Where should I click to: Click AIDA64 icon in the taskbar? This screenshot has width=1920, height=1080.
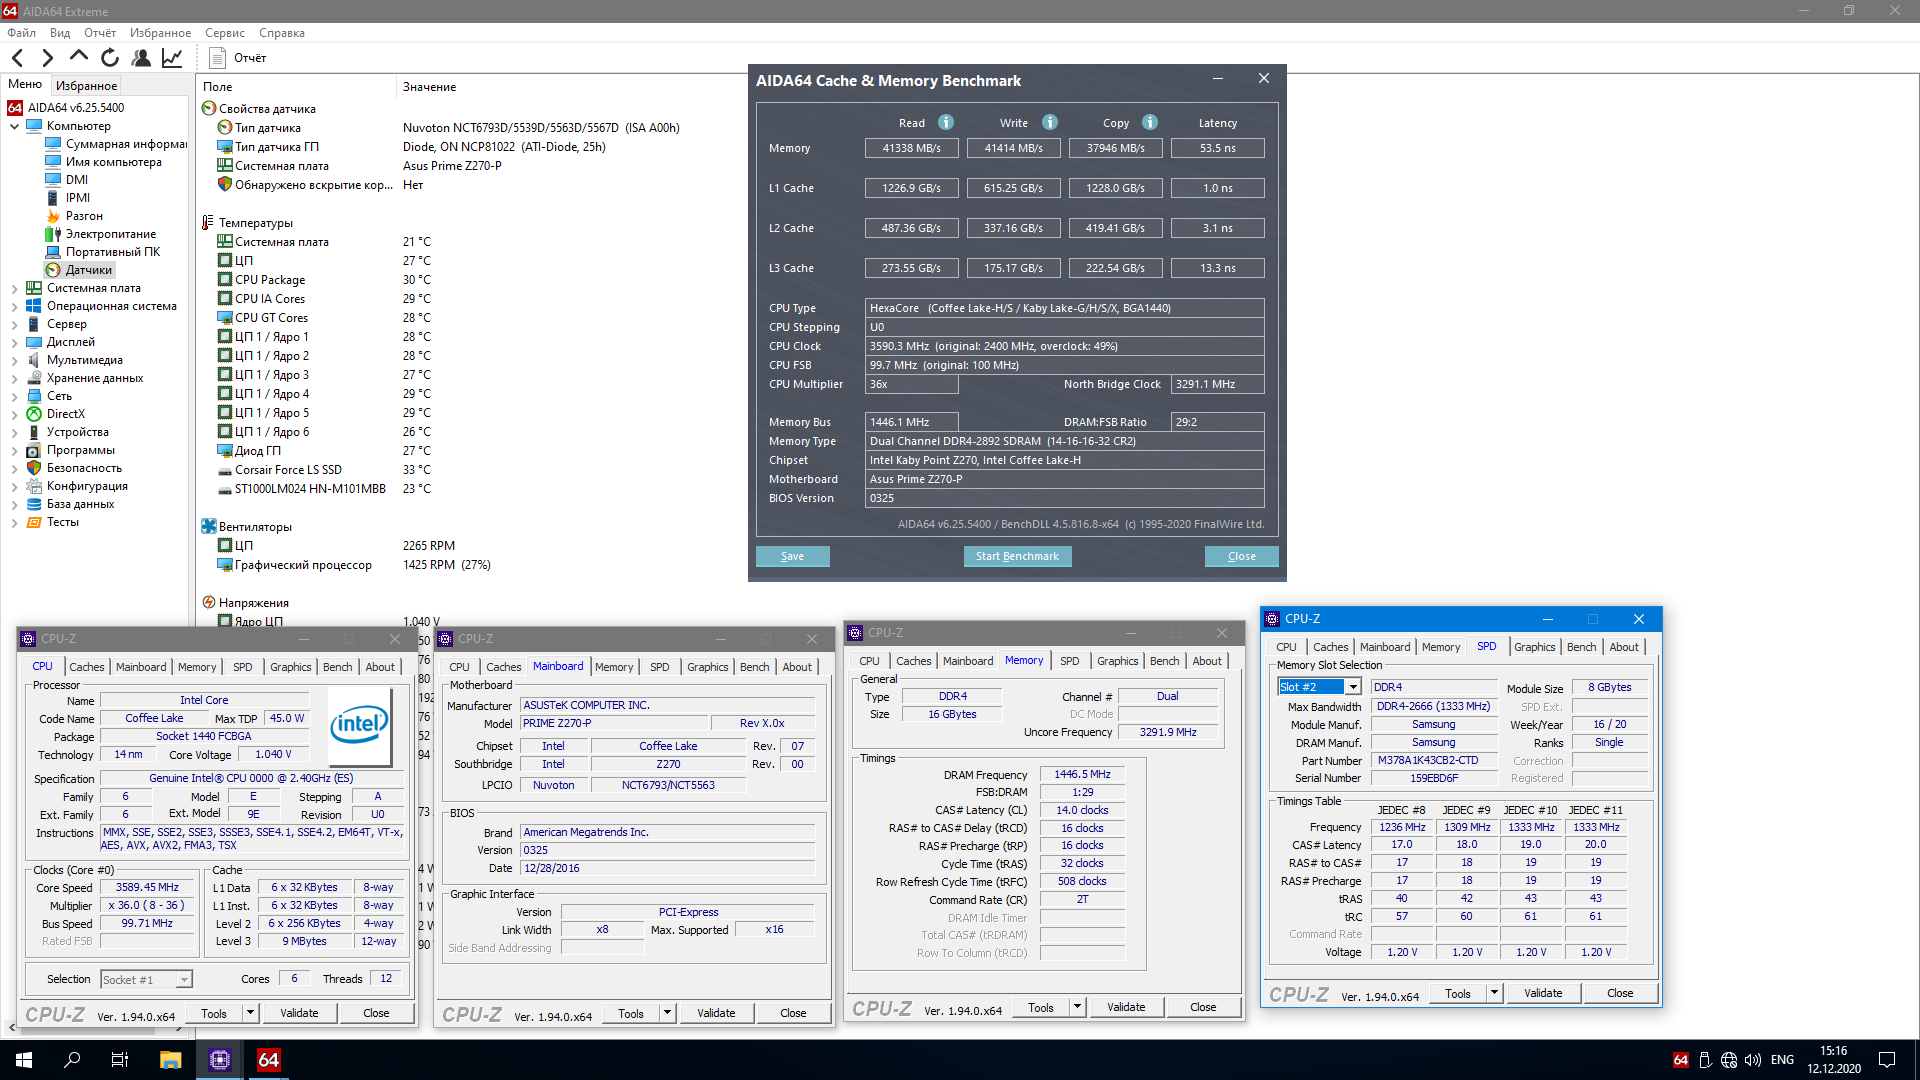268,1060
